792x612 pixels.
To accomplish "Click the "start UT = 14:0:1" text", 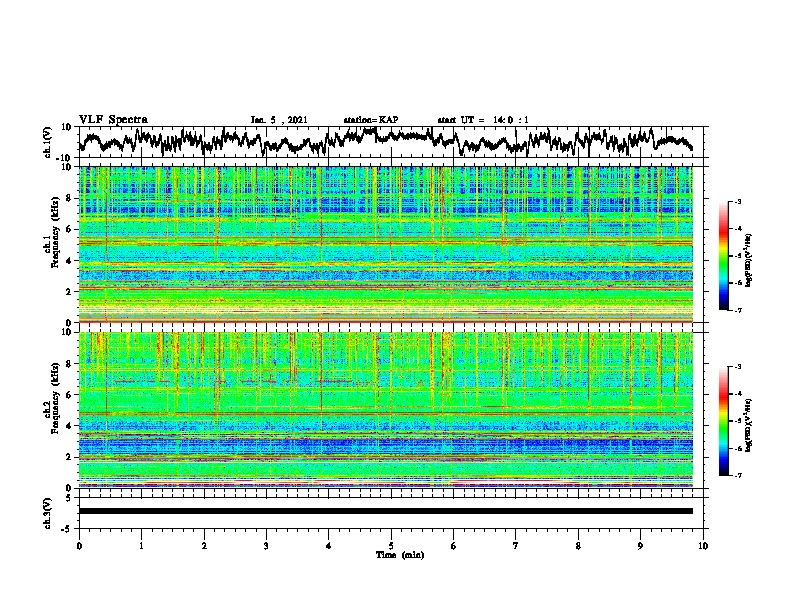I will 483,120.
